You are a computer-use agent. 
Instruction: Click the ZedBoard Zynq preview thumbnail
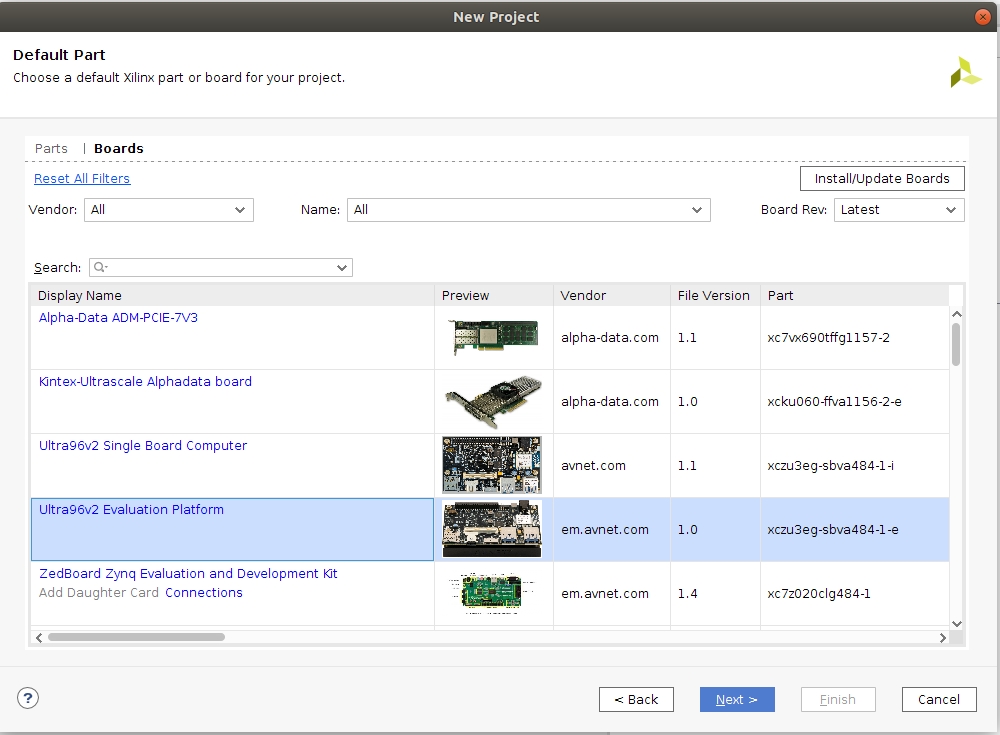[492, 593]
